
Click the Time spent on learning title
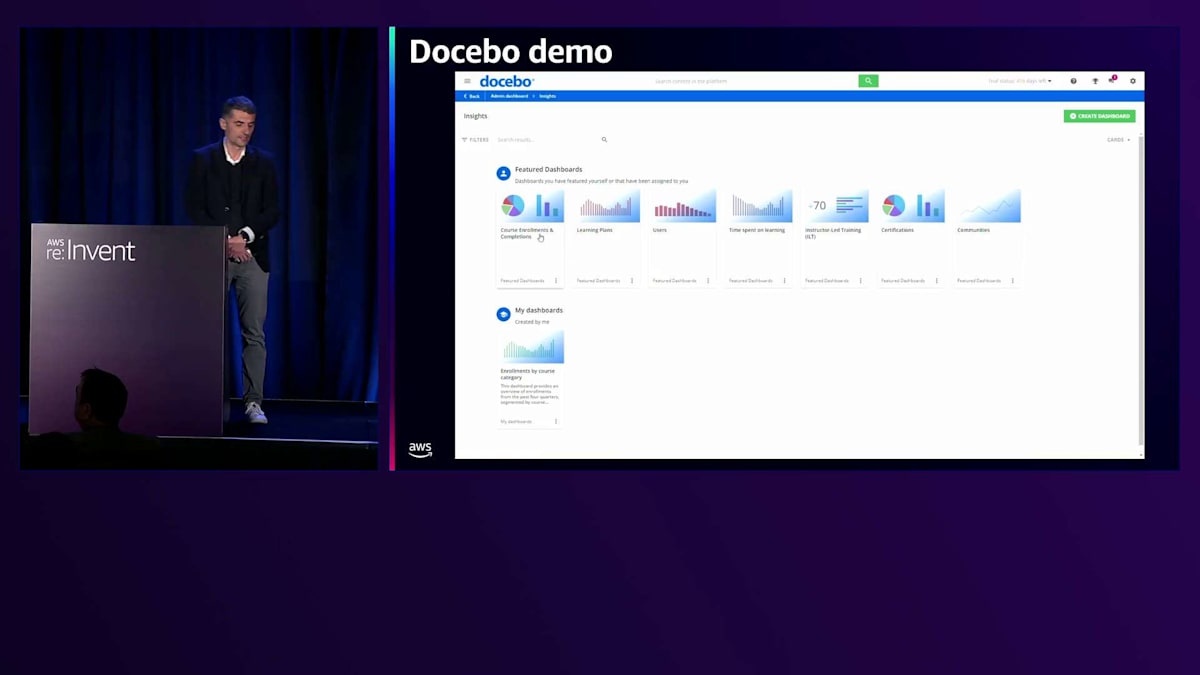[757, 230]
